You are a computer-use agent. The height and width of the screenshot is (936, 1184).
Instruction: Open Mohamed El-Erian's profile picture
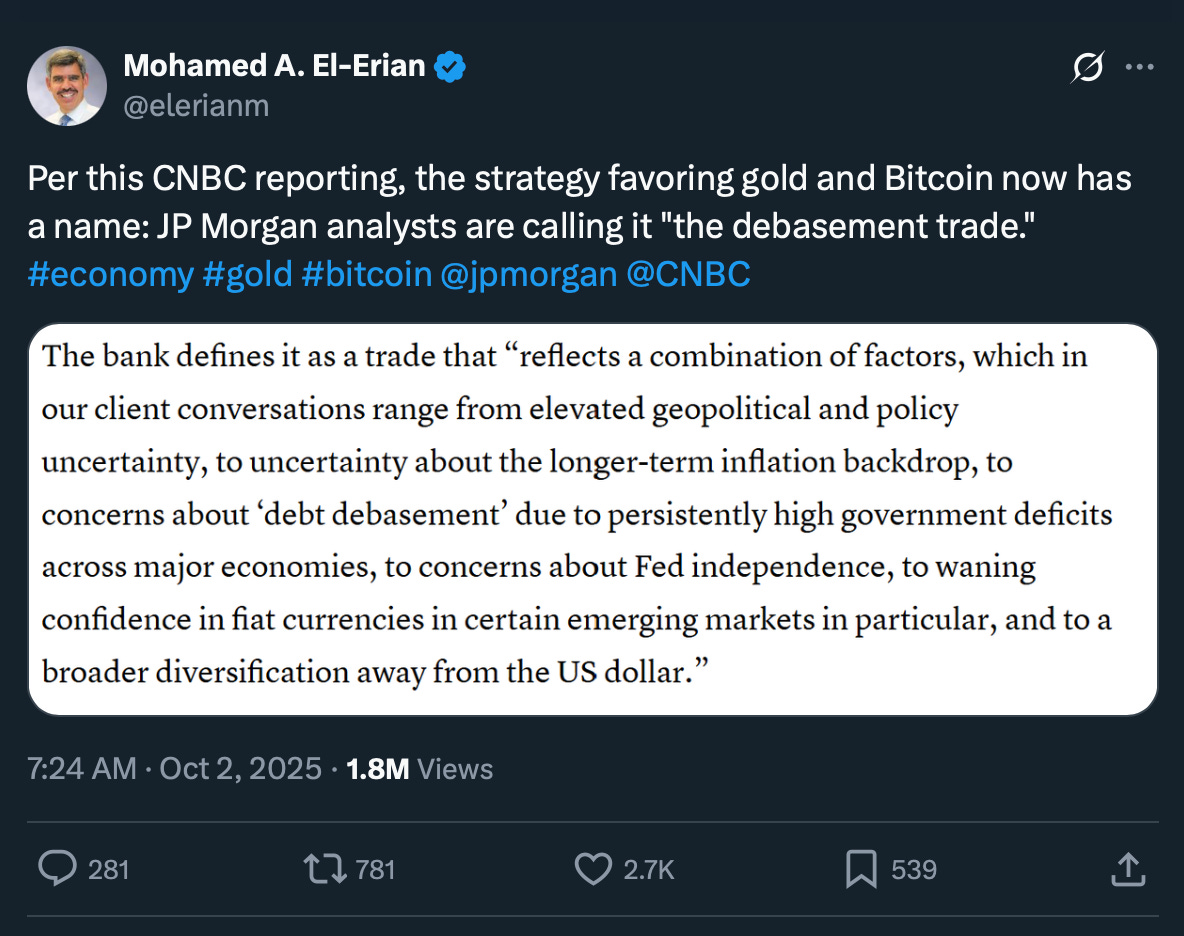click(x=67, y=86)
